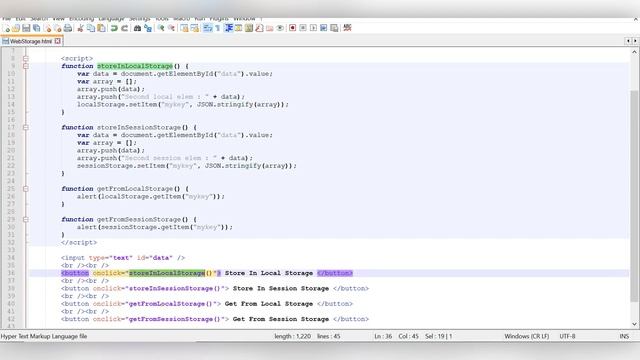
Task: Click the Playback macro icon
Action: (313, 28)
